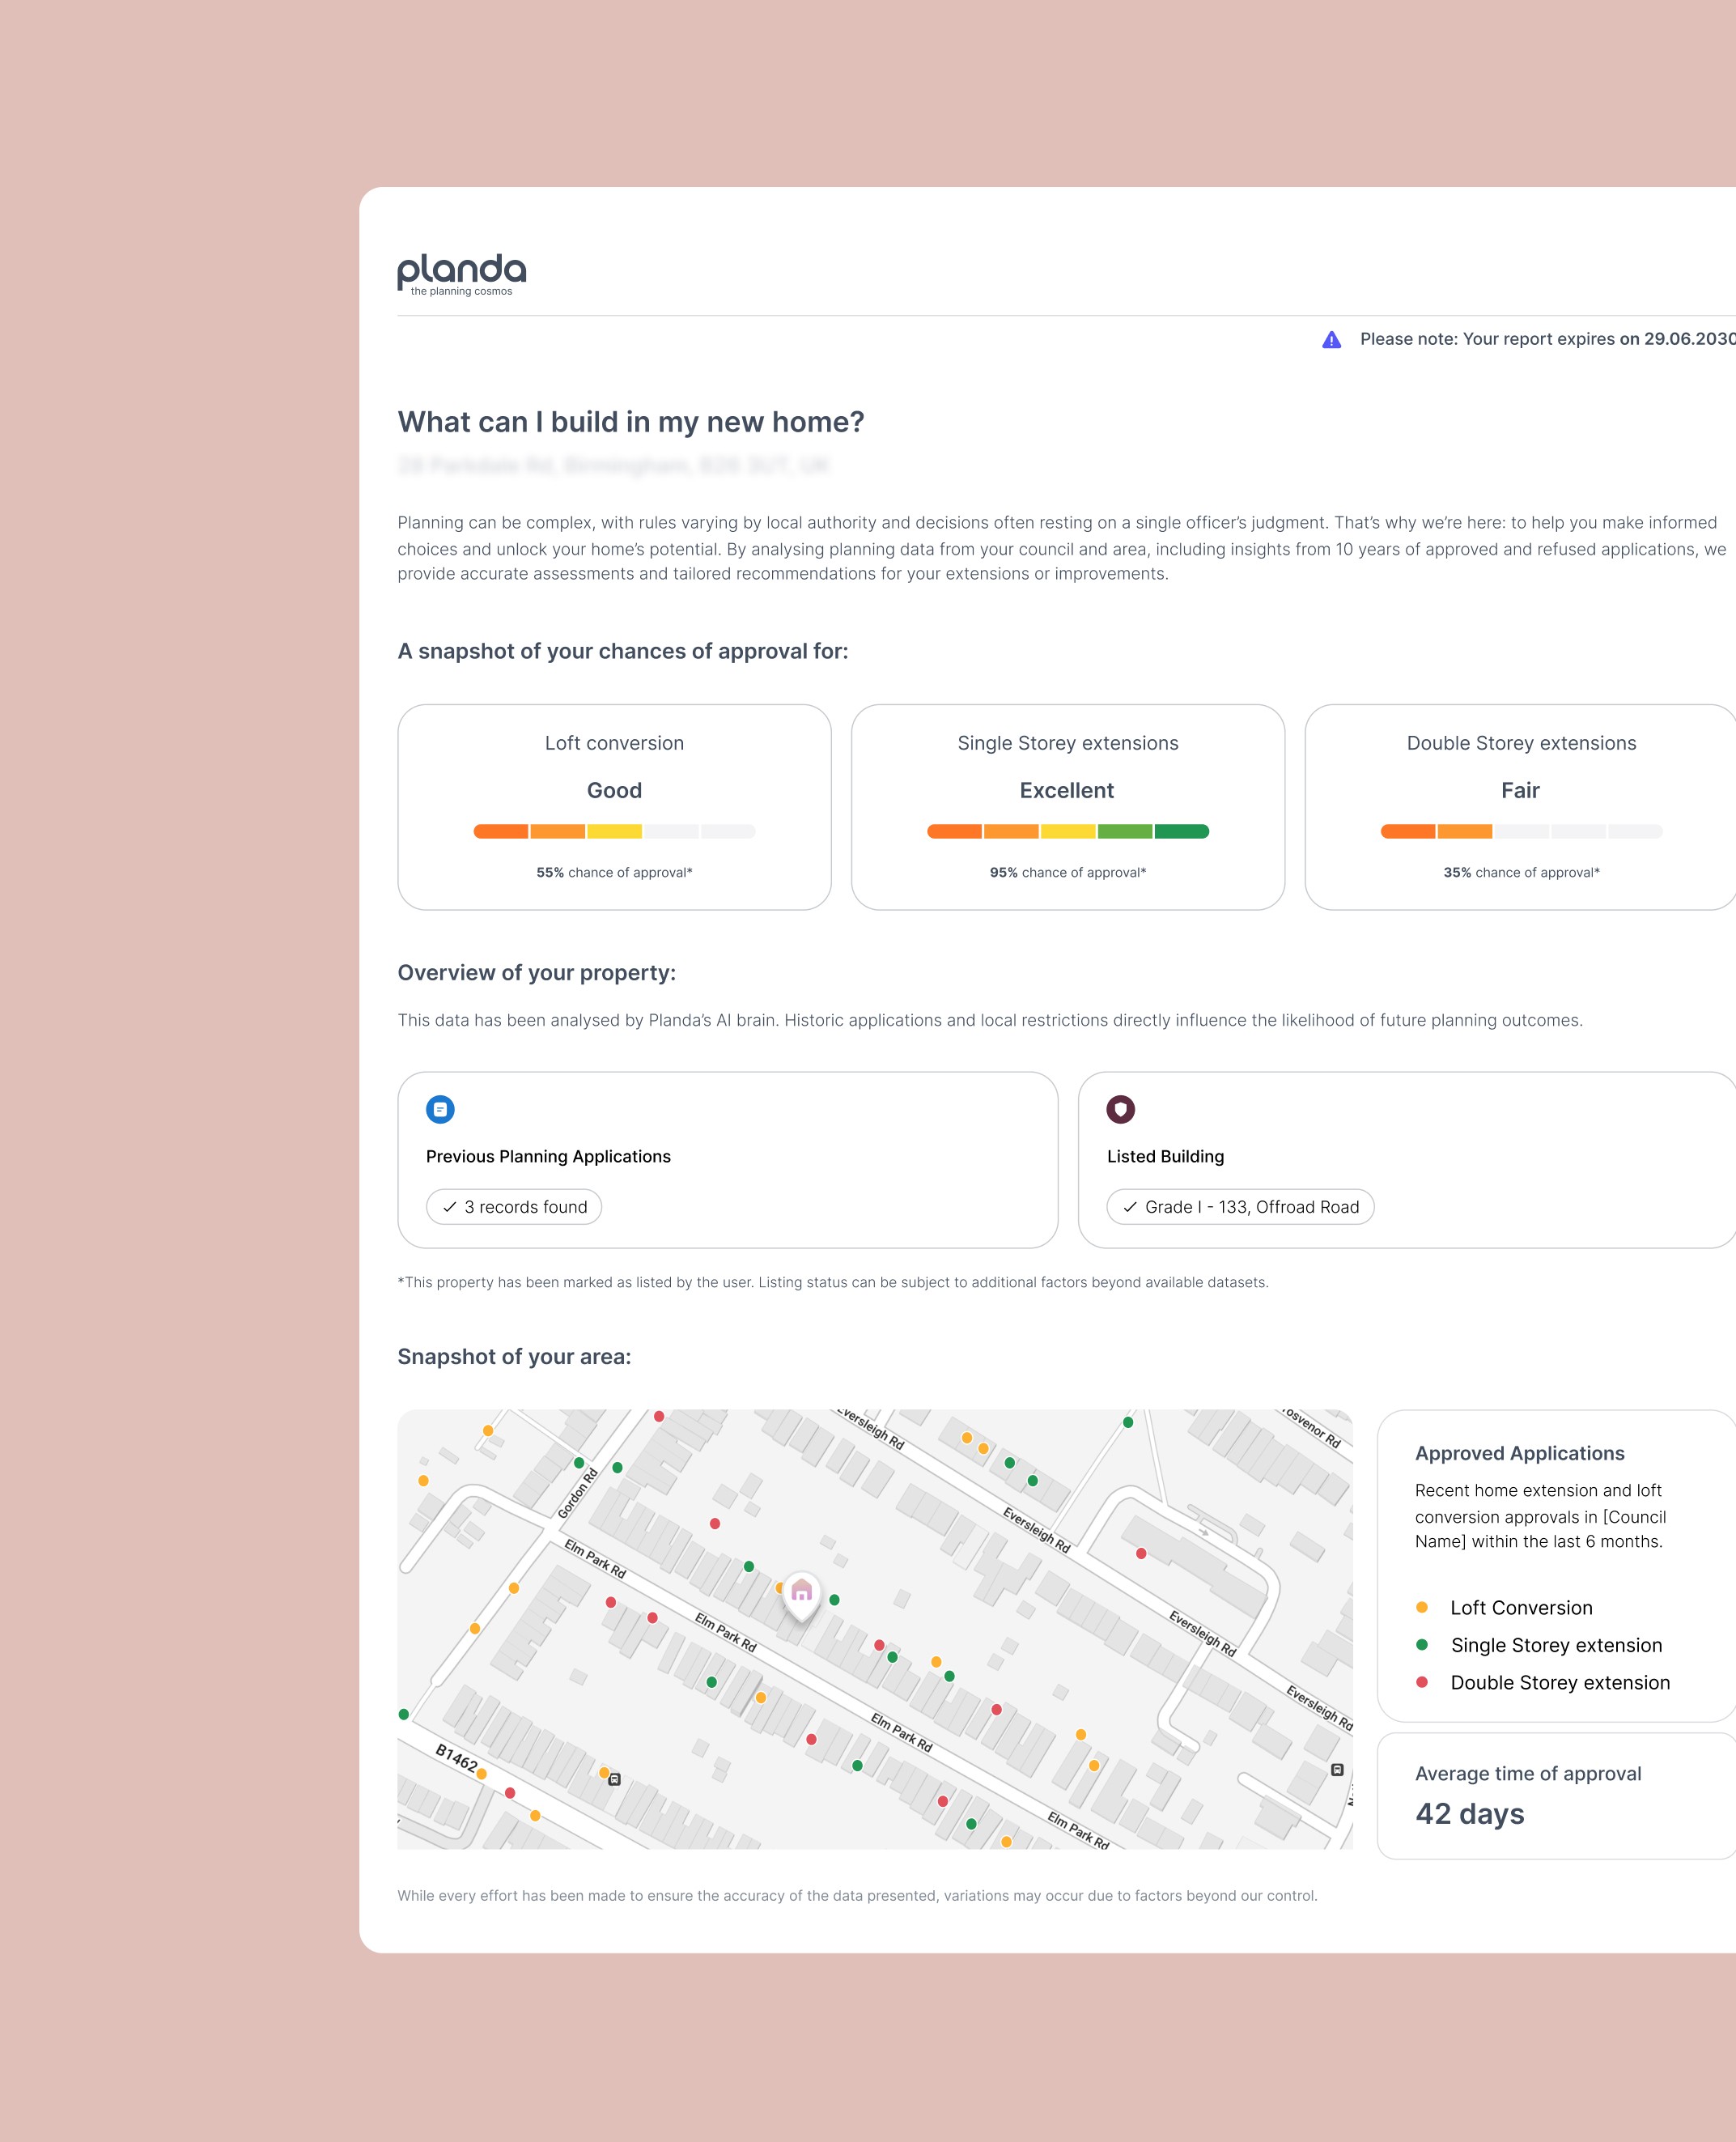Click the blue Previous Planning Applications icon

[x=440, y=1109]
